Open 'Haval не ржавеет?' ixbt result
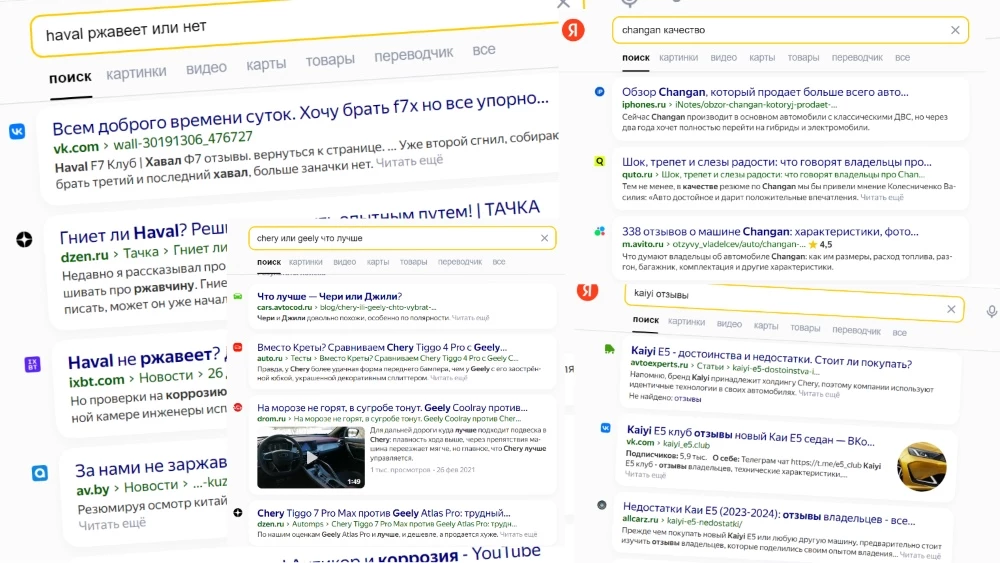Screen dimensions: 1000x563 [x=147, y=358]
